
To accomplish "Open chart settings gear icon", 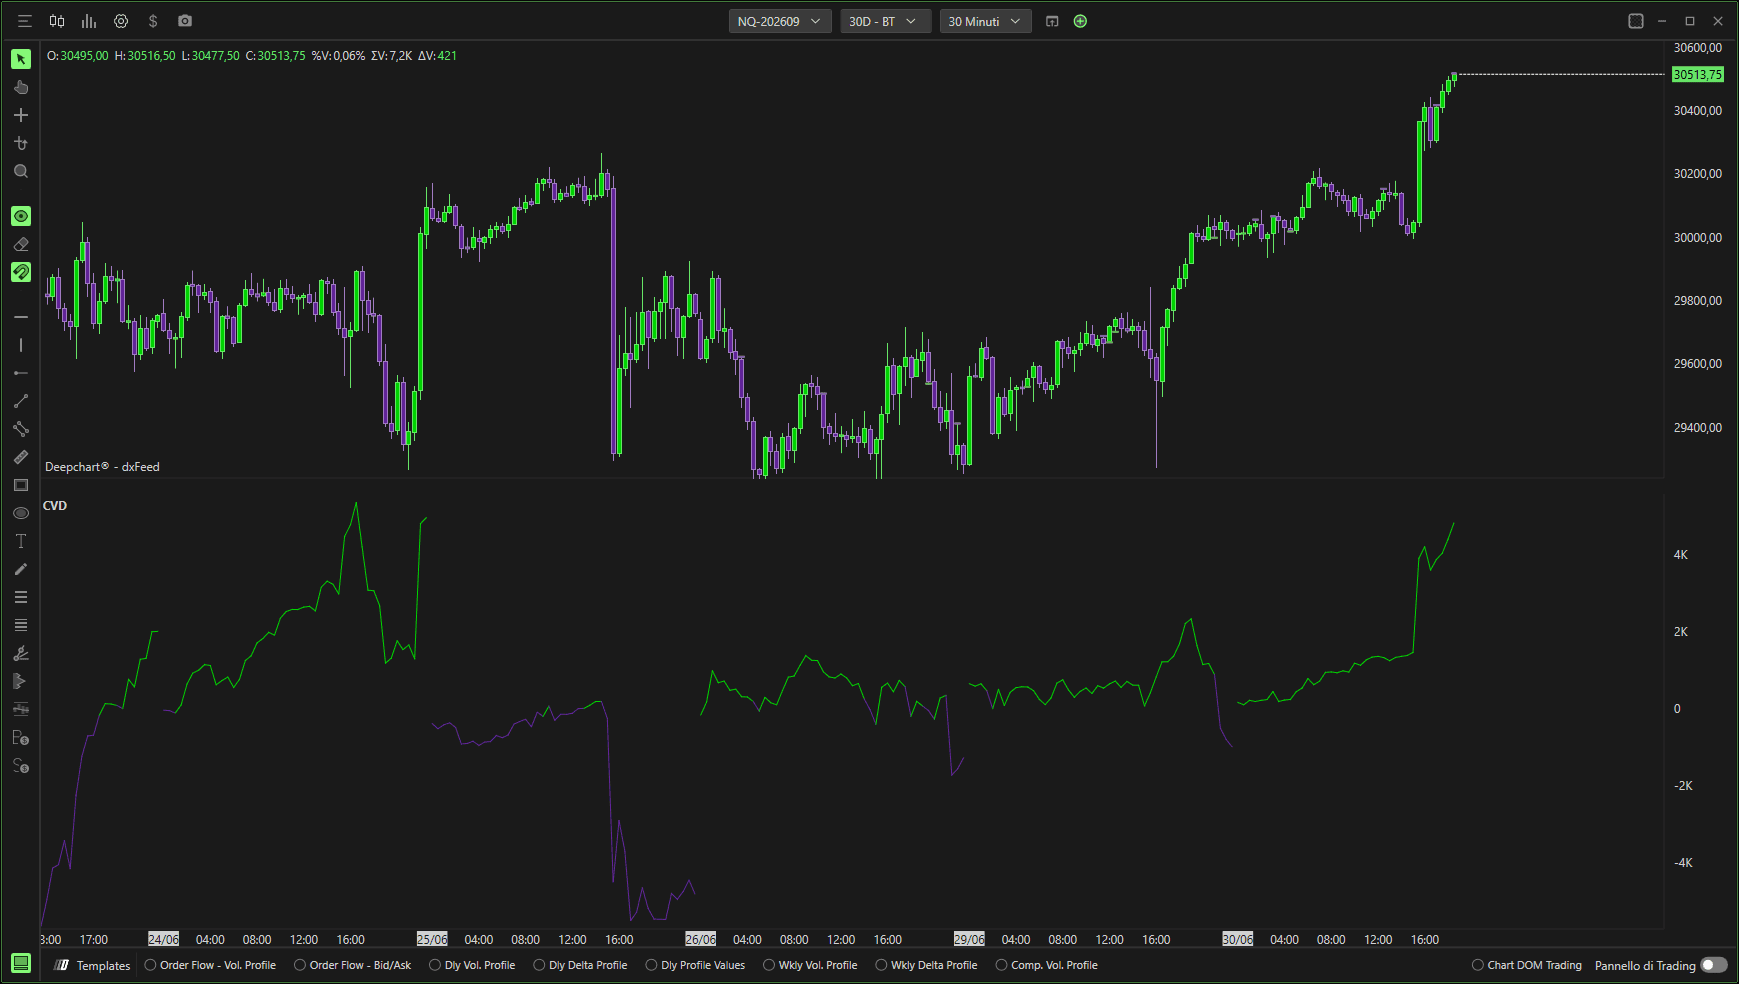I will coord(121,21).
